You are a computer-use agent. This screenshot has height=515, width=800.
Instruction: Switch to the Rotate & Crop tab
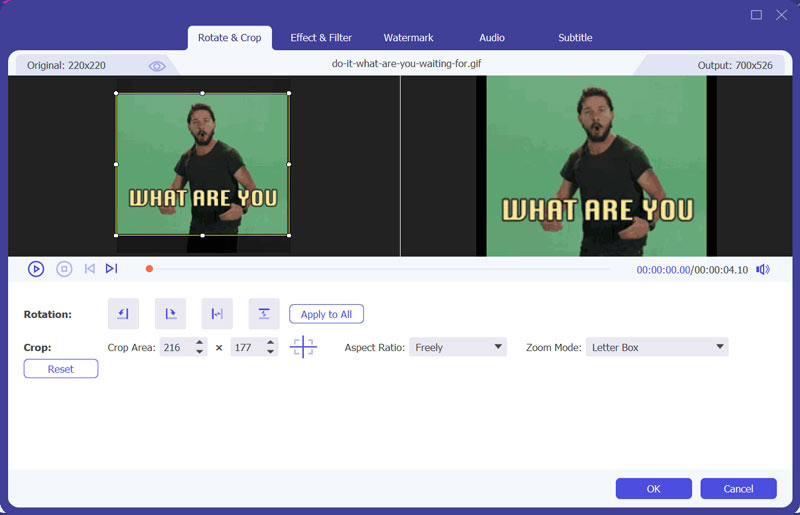point(230,38)
